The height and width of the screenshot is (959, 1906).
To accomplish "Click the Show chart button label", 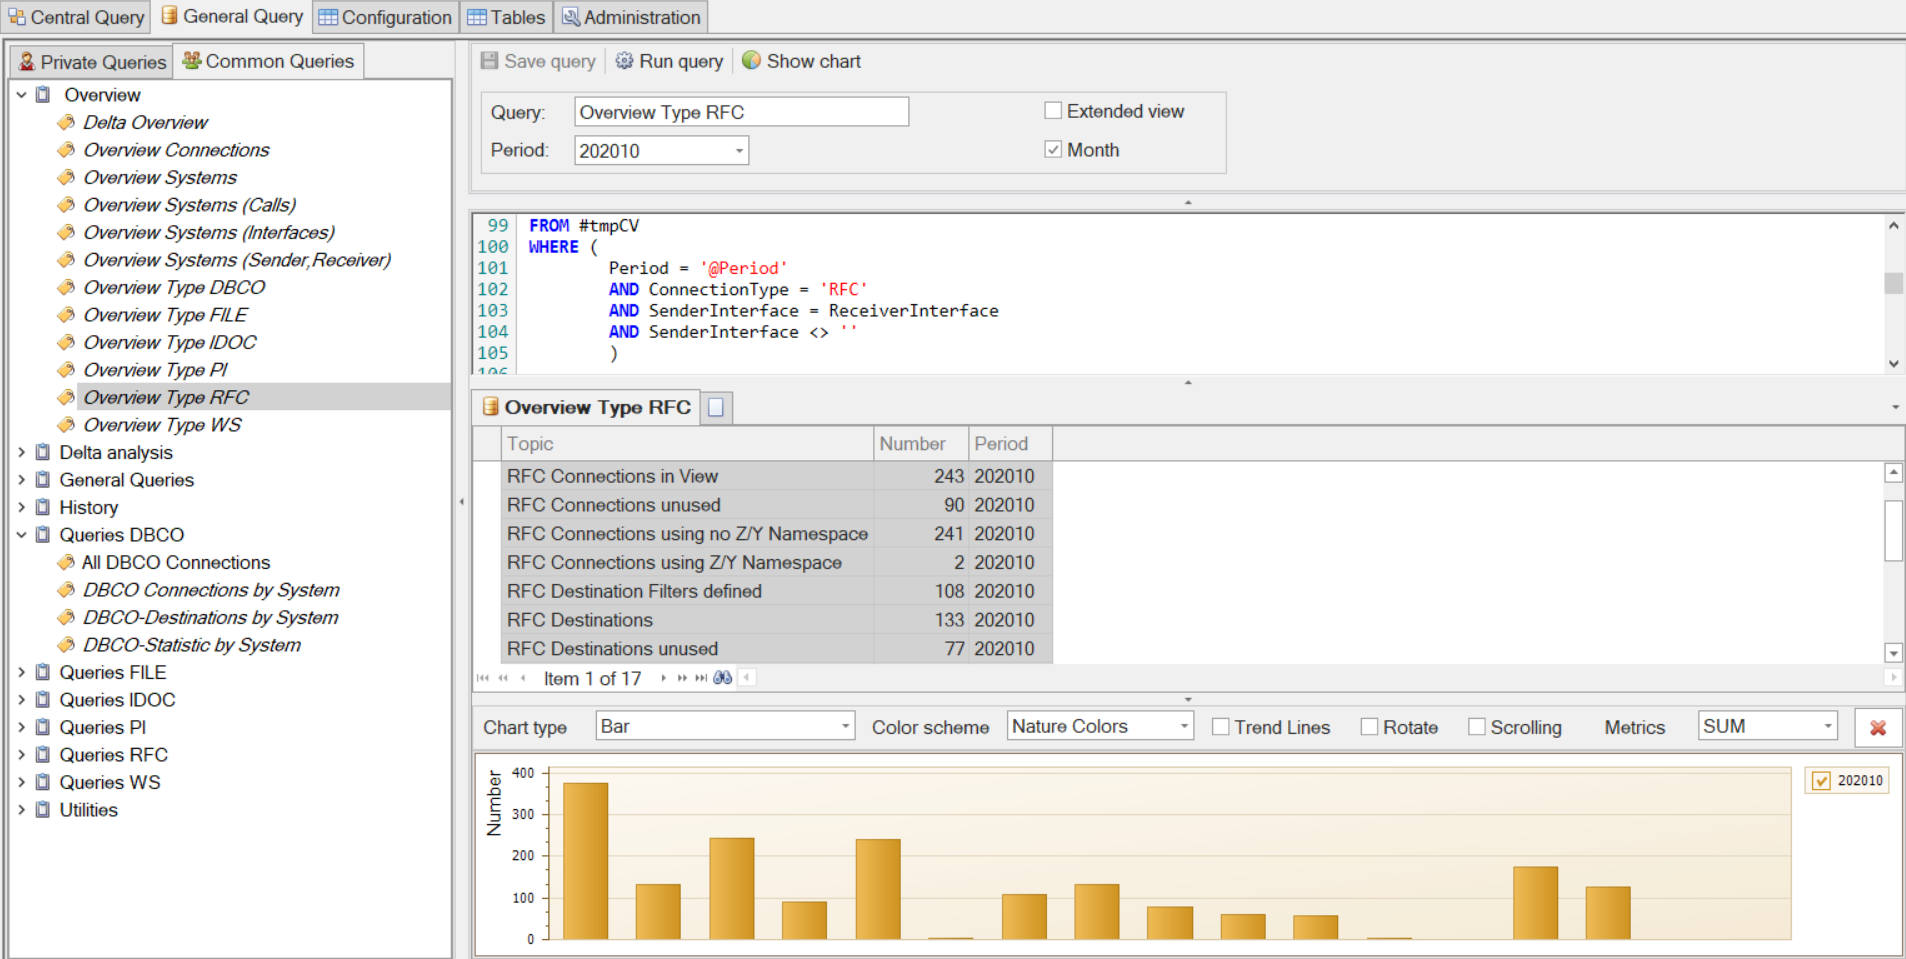I will click(x=813, y=61).
